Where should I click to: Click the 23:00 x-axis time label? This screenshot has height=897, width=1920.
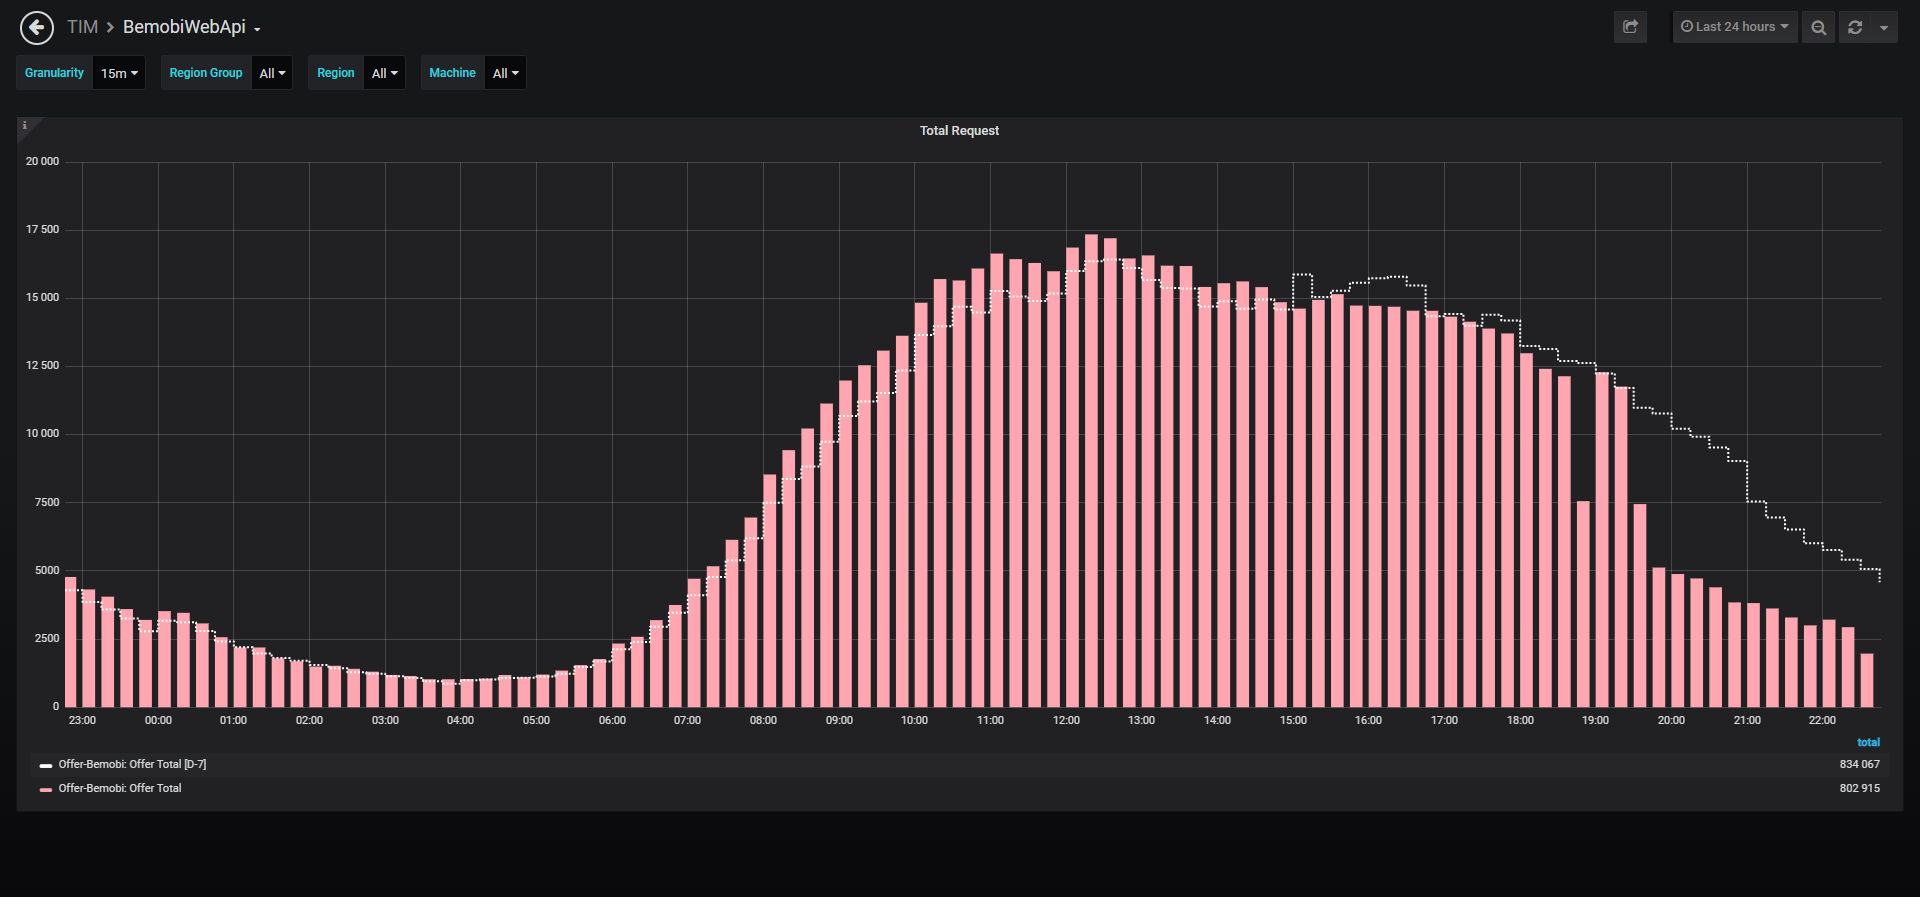click(x=82, y=720)
